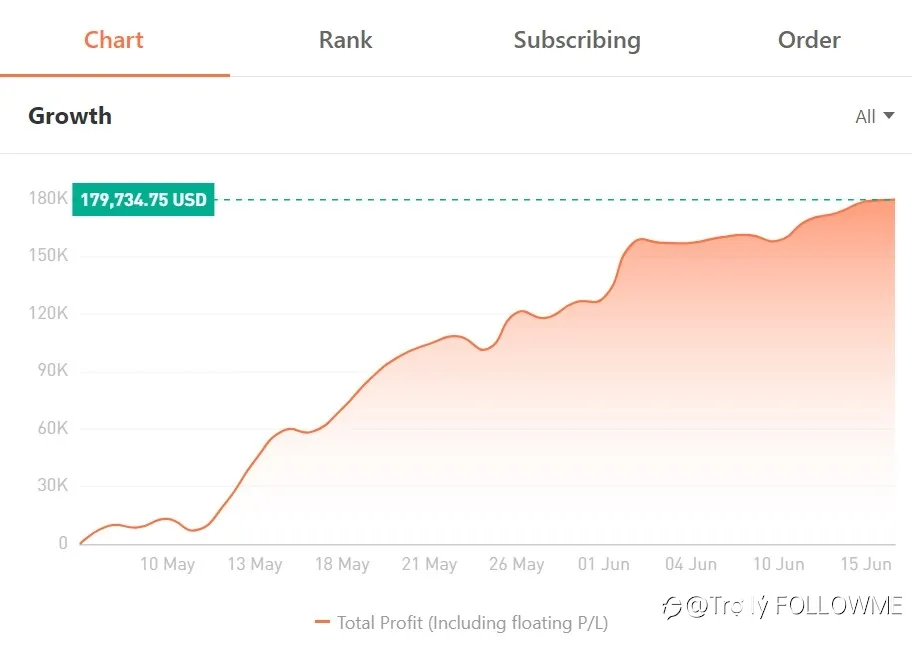Viewport: 912px width, 647px height.
Task: Select the 10 May axis date
Action: coord(168,564)
